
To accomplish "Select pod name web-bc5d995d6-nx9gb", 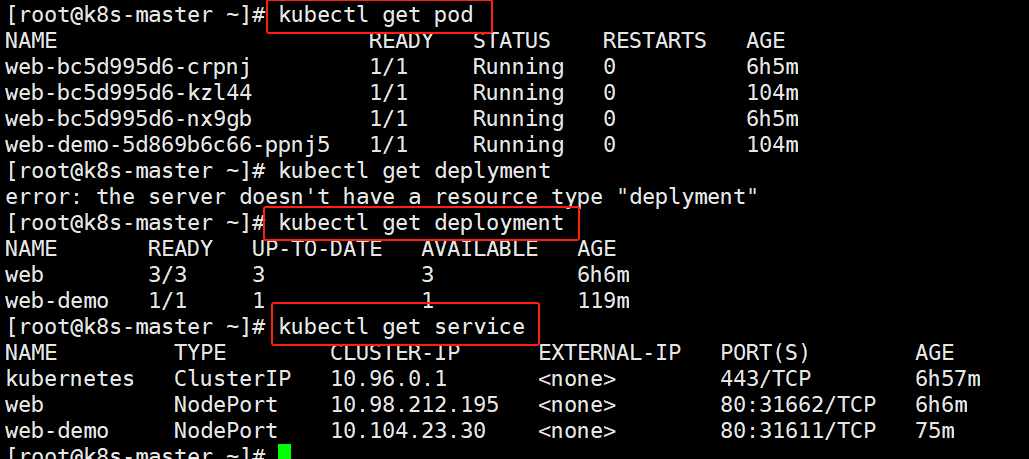I will (128, 119).
